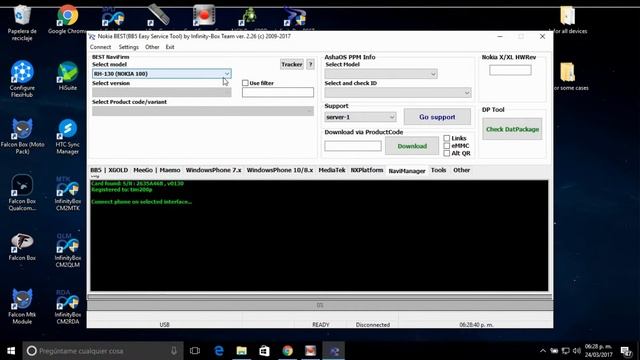Viewport: 640px width, 360px height.
Task: Click the taskbar clock showing 24/03/2017
Action: point(599,351)
